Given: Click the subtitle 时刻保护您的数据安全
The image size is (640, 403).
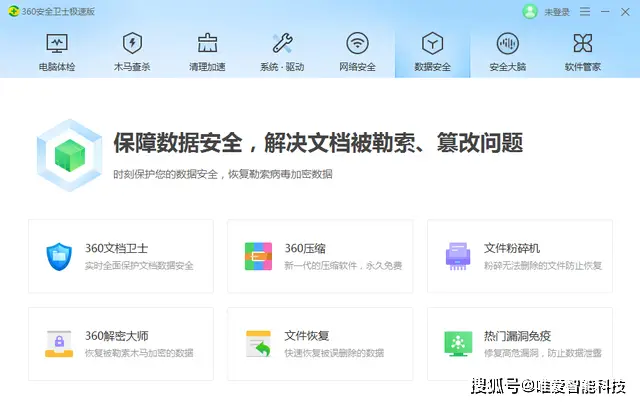Looking at the screenshot, I should point(165,174).
